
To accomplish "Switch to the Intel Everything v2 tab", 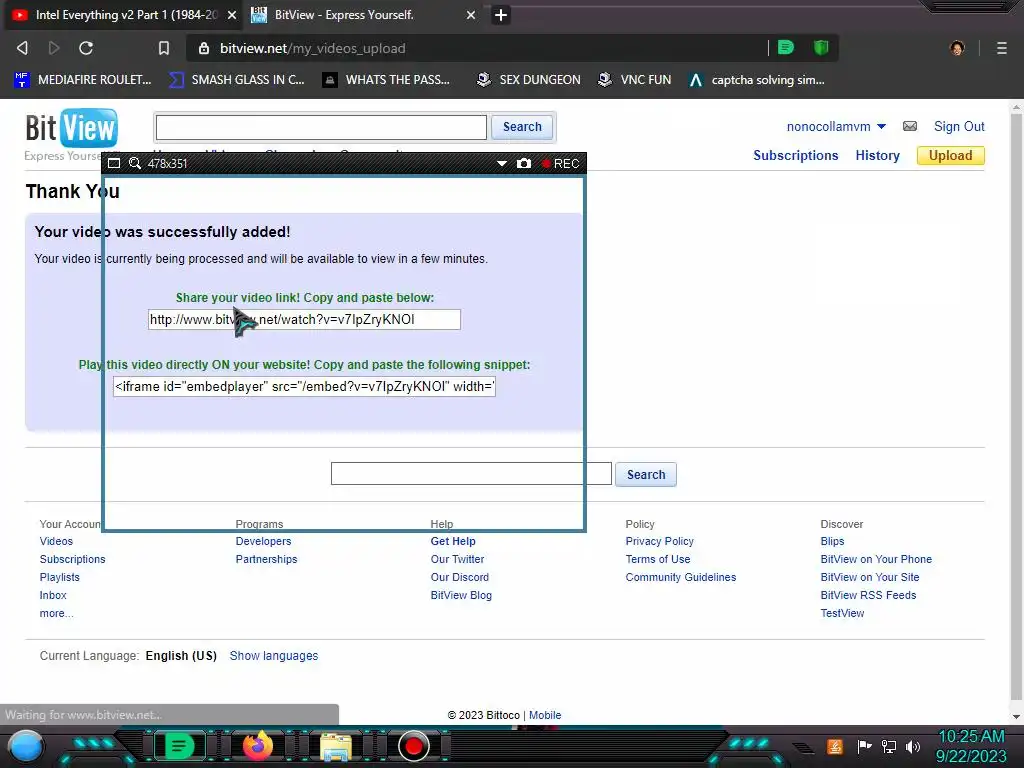I will 124,15.
